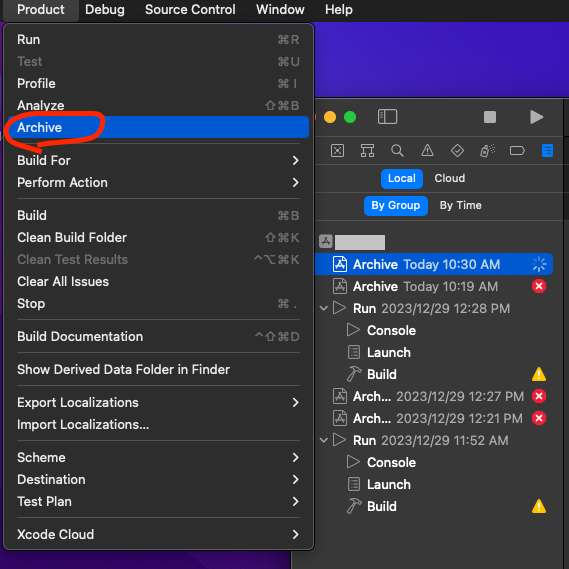The image size is (569, 569).
Task: Switch to By Group sorting
Action: 396,206
